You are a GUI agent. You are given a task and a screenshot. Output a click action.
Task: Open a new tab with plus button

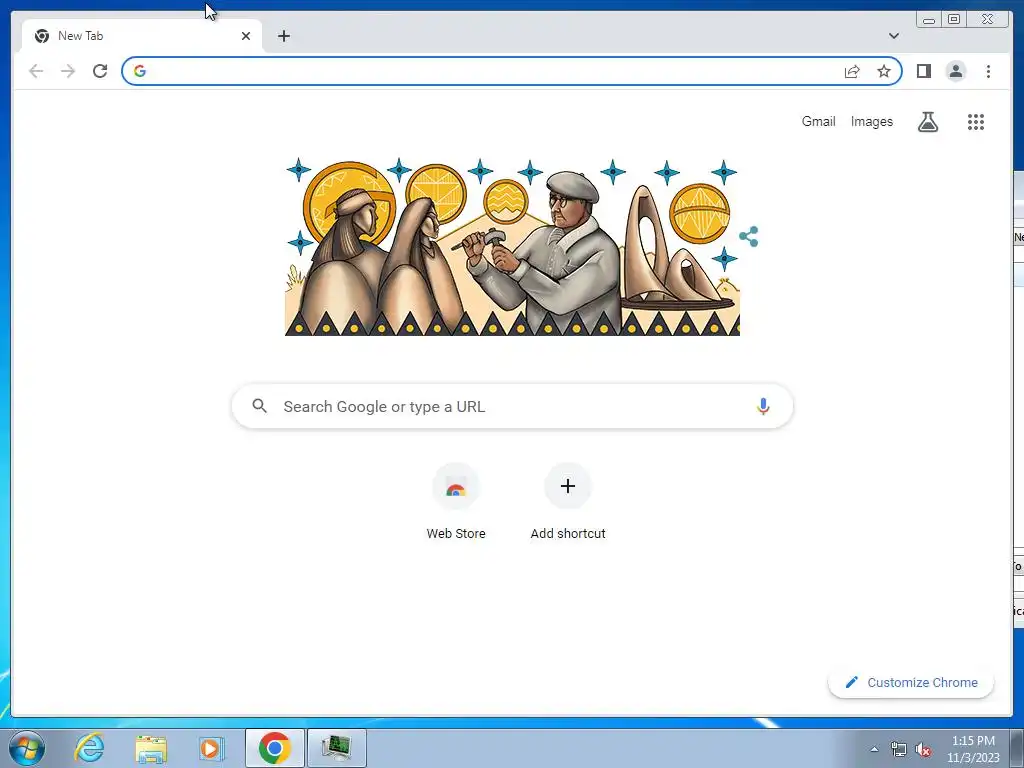tap(283, 36)
